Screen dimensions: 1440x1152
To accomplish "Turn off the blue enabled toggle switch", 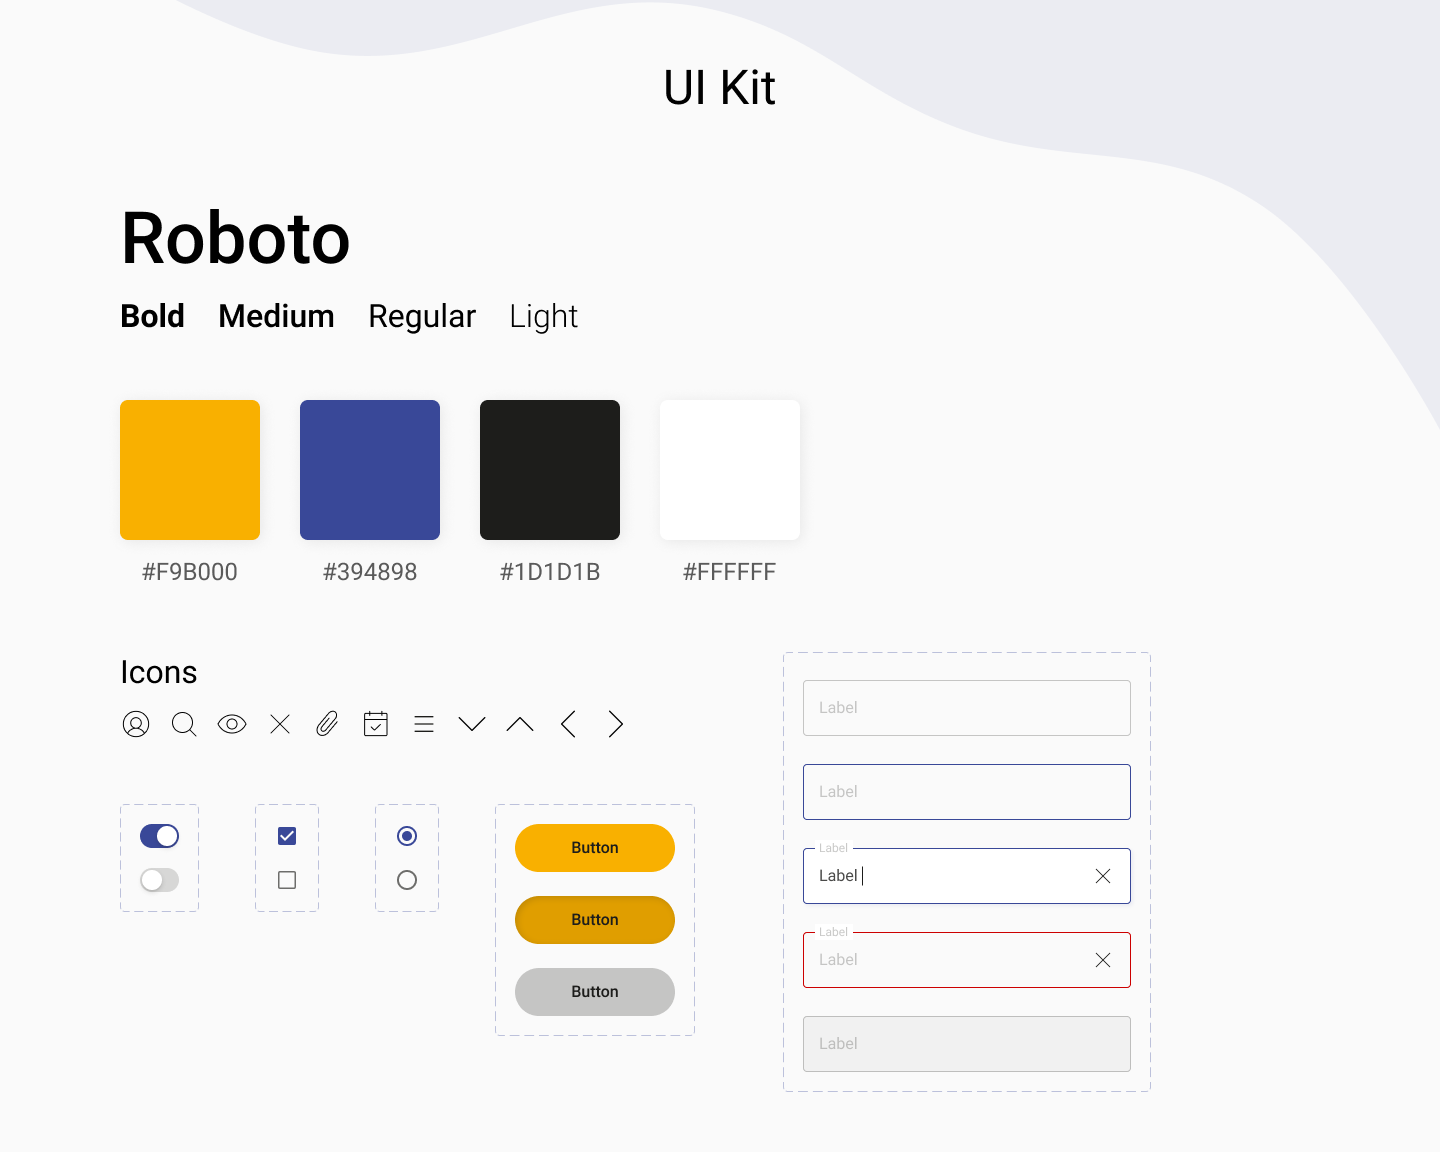I will [x=160, y=836].
